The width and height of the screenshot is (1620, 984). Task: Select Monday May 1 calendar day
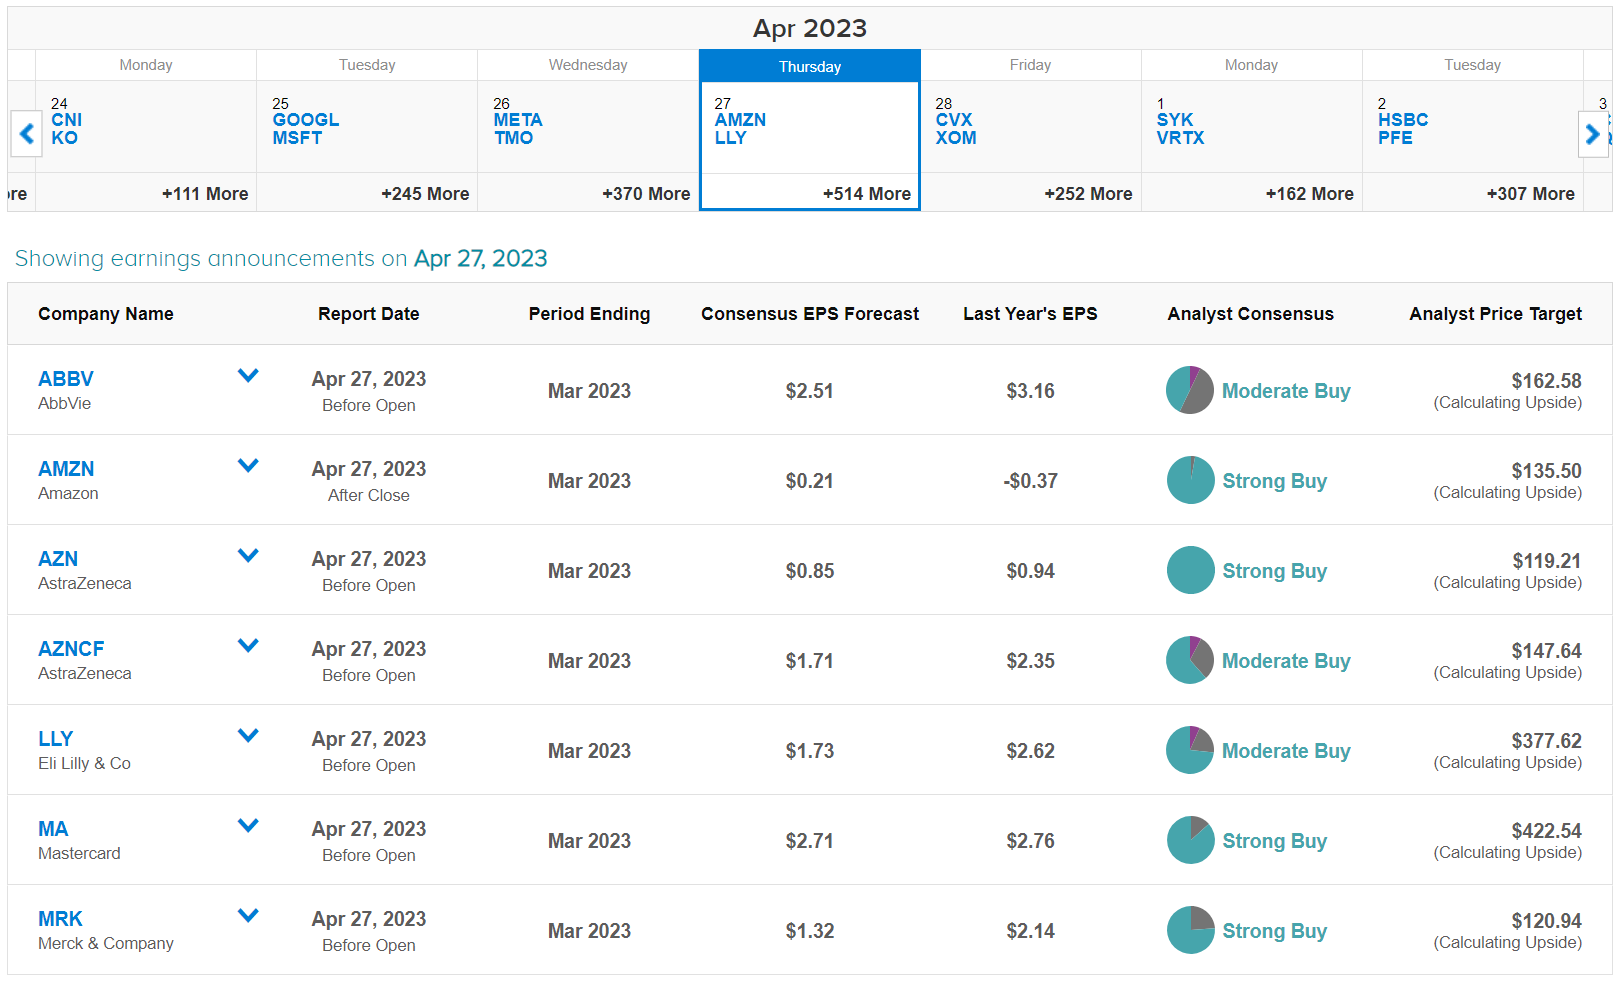(1252, 130)
